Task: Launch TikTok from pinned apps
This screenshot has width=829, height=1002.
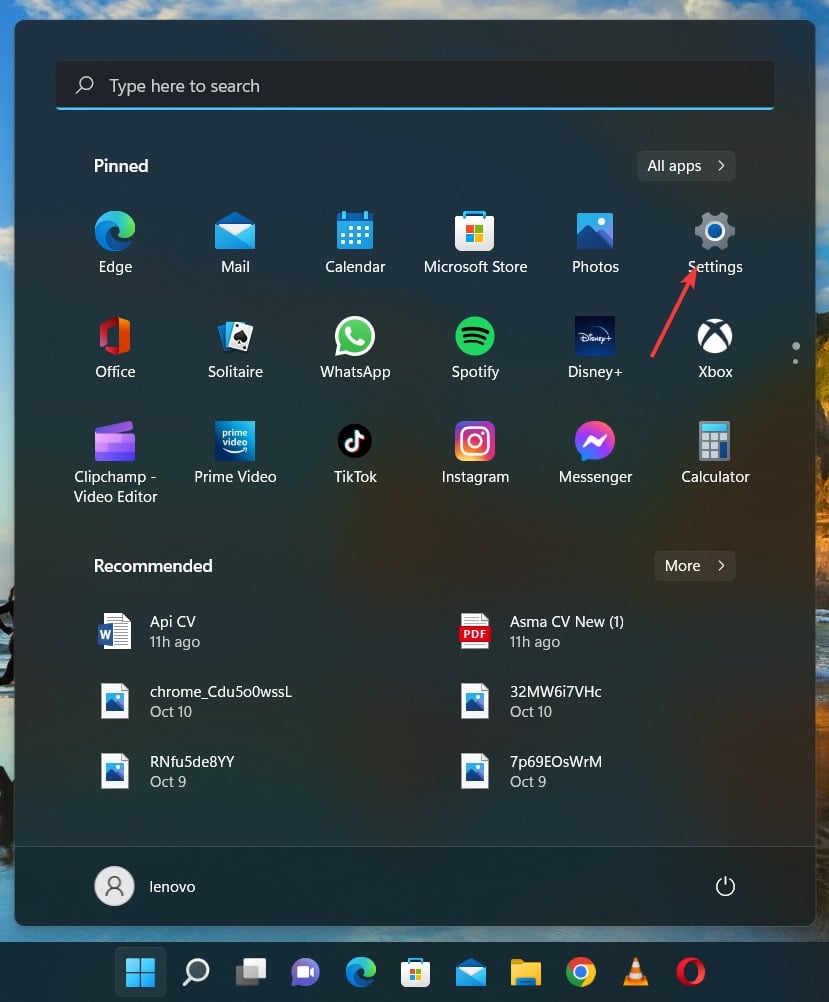Action: (355, 452)
